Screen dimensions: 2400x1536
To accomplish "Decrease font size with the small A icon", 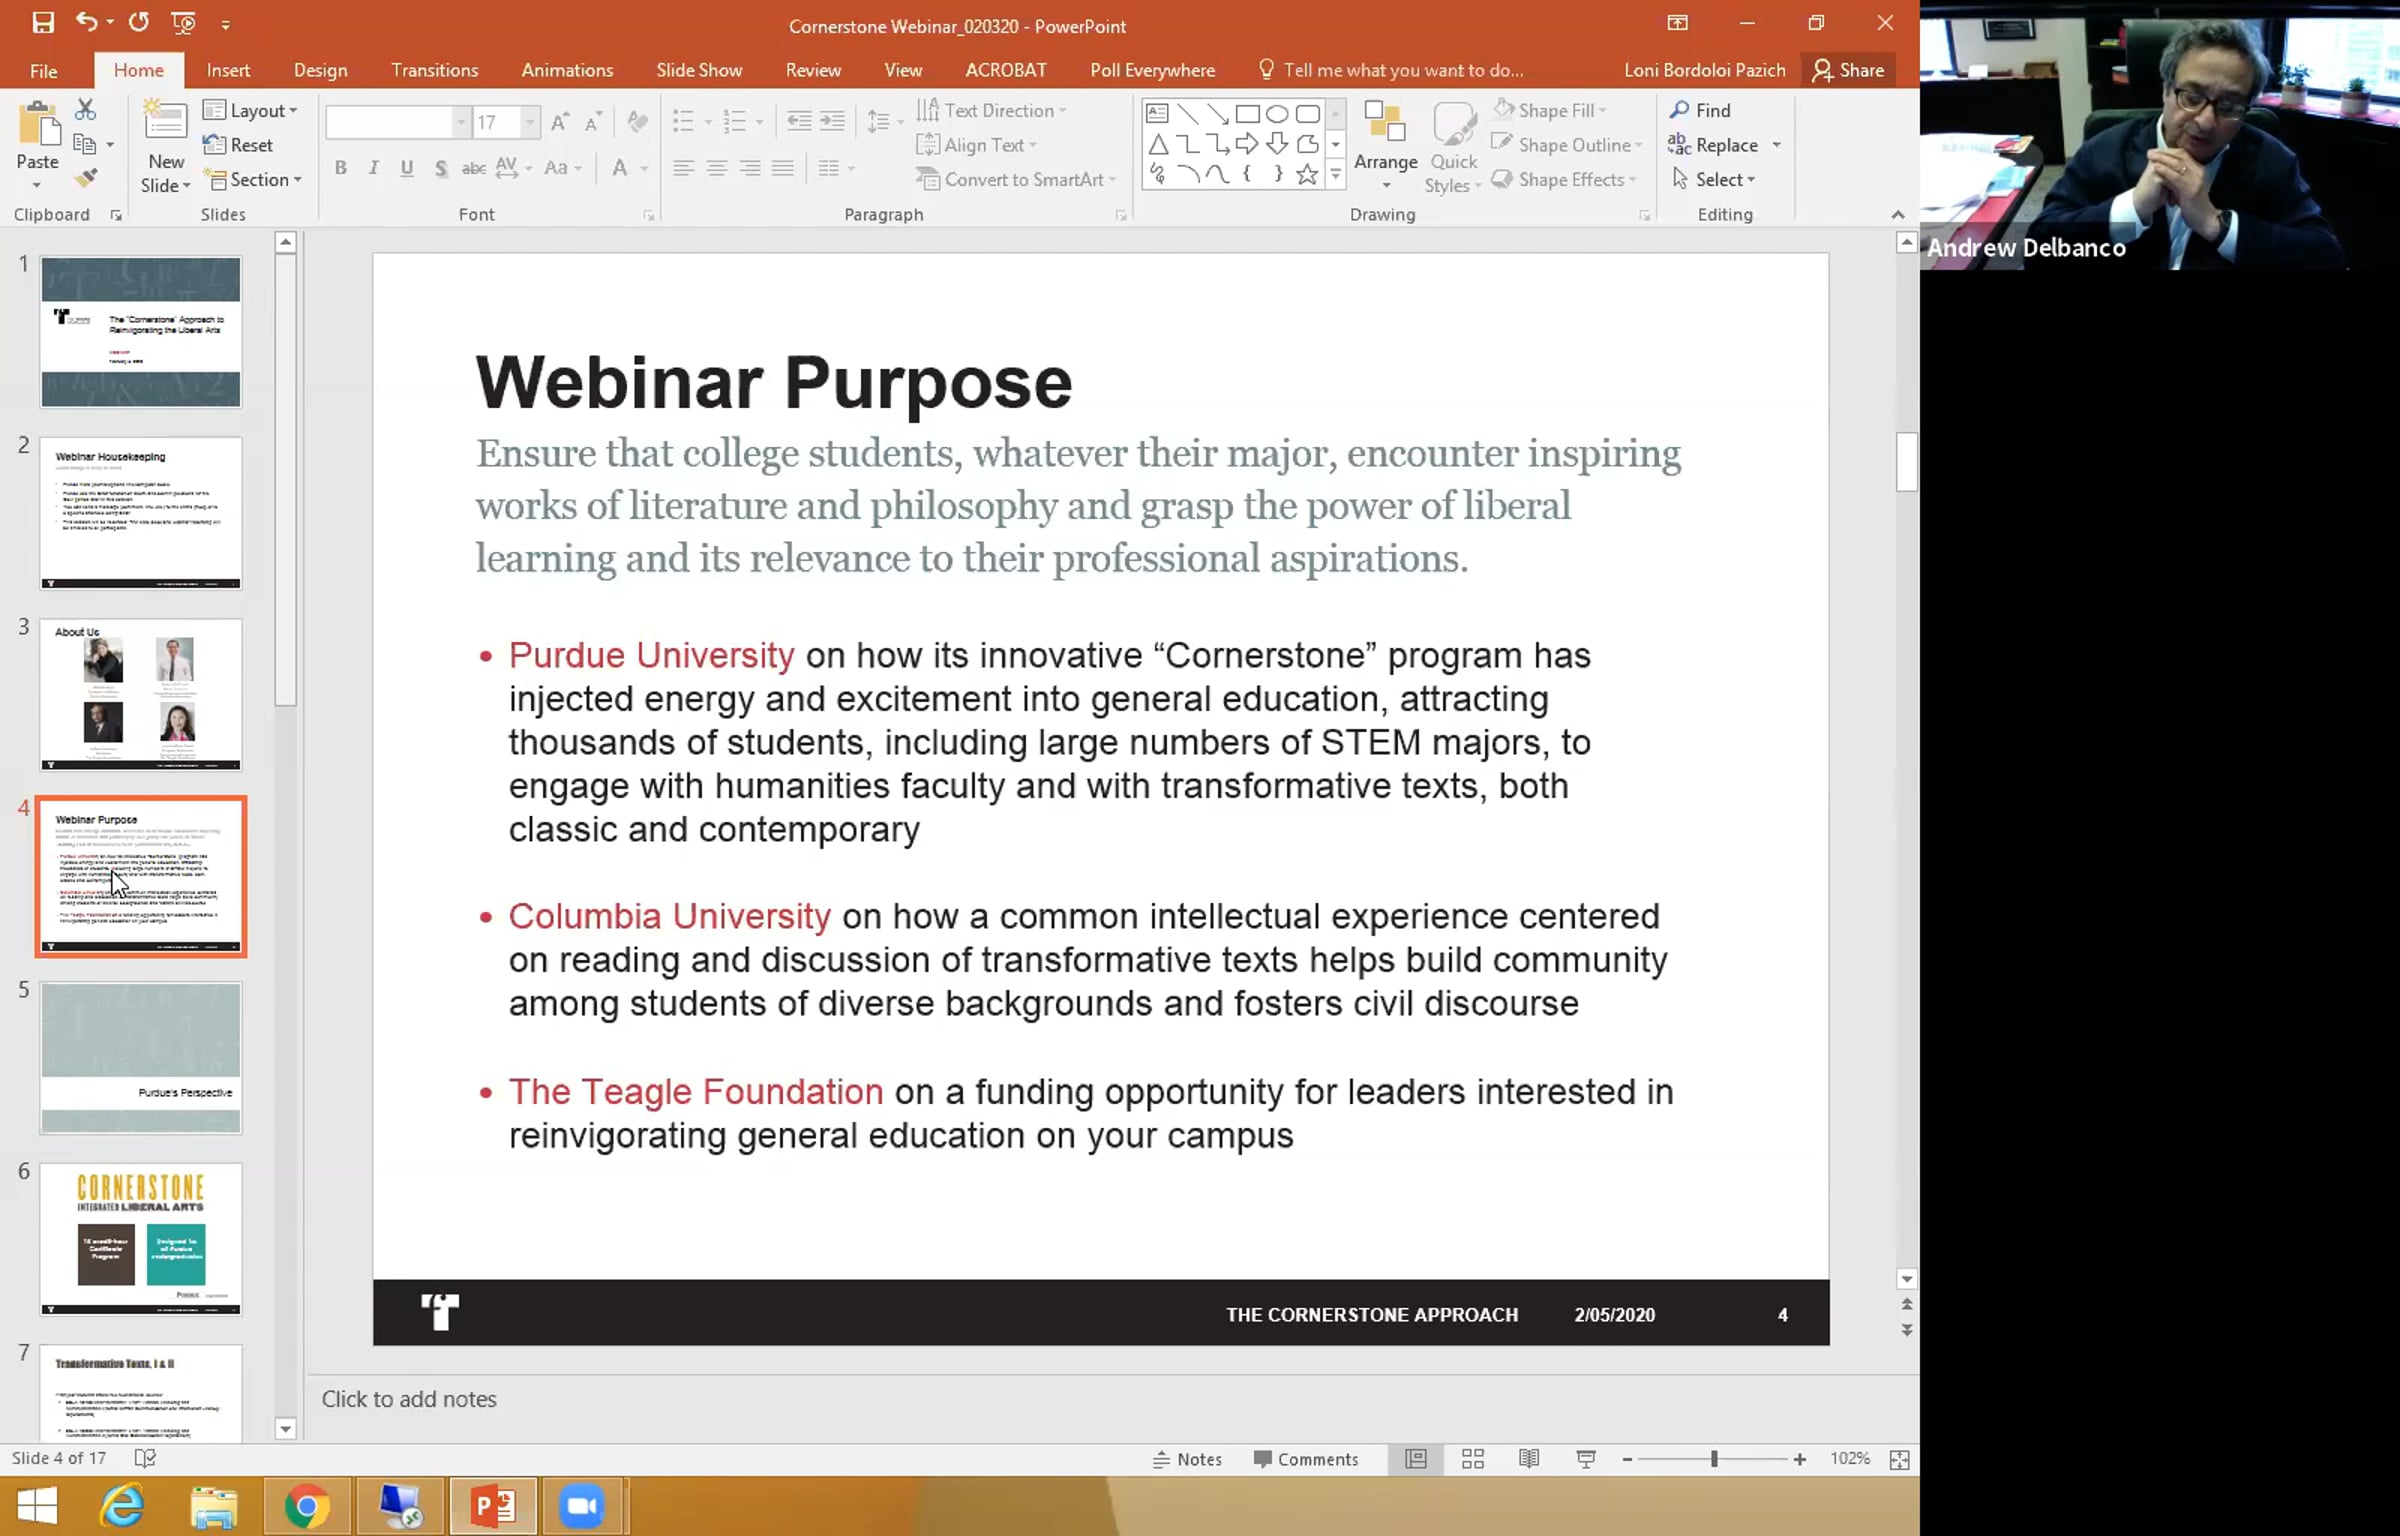I will click(593, 122).
